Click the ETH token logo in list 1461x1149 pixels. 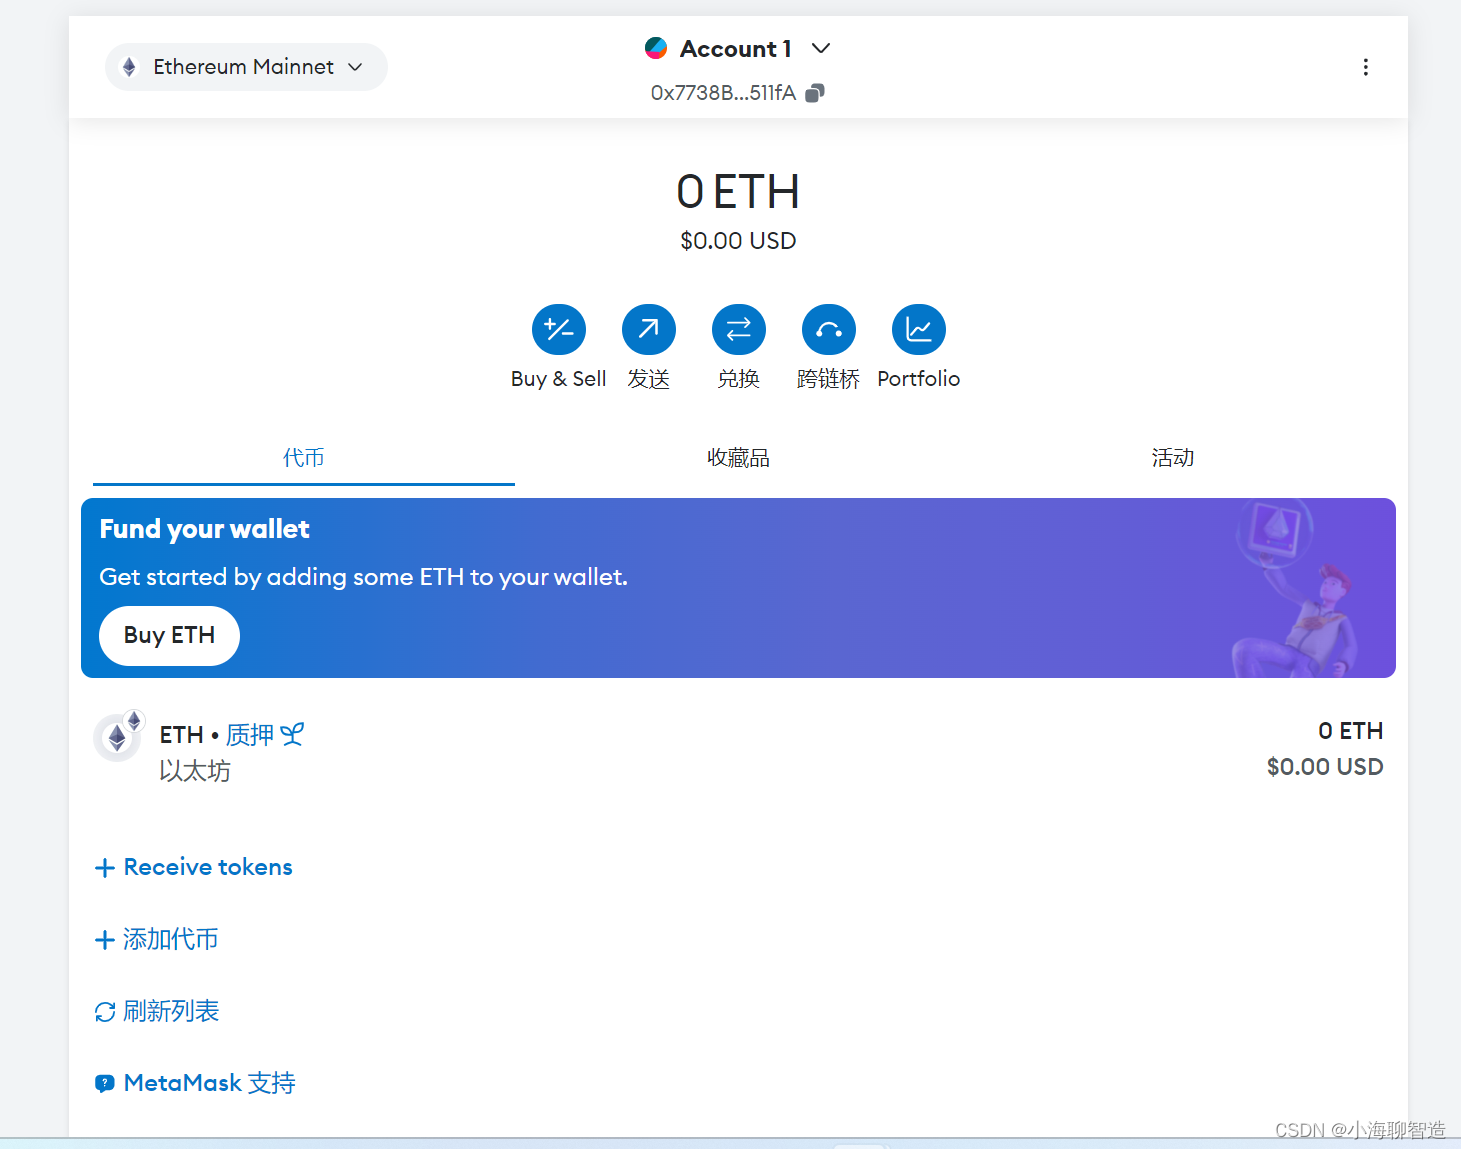tap(117, 738)
